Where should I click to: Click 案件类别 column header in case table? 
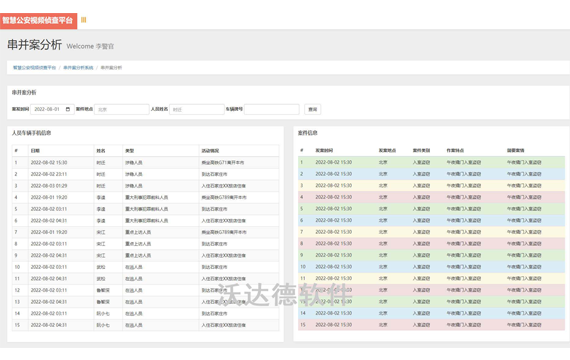point(421,150)
